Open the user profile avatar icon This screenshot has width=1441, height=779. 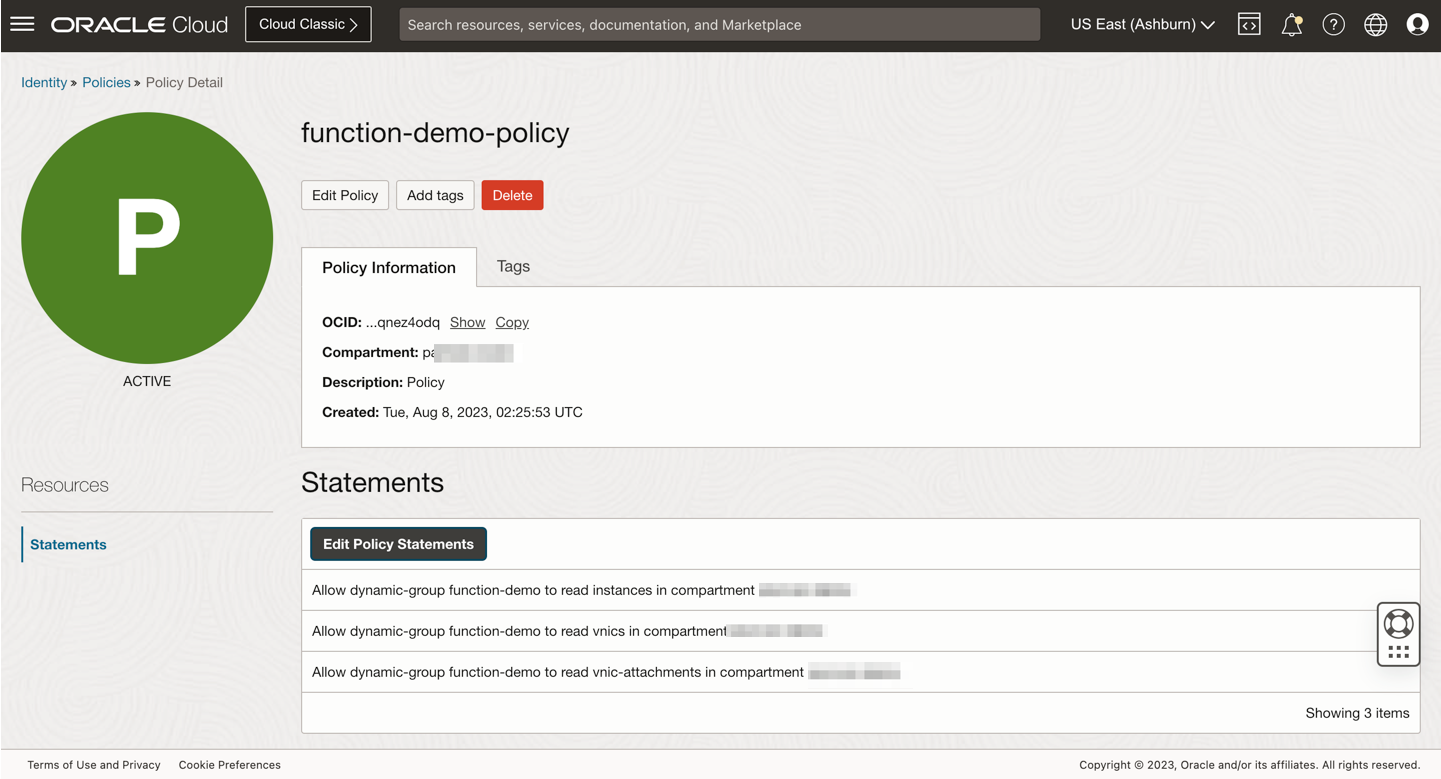pos(1417,24)
